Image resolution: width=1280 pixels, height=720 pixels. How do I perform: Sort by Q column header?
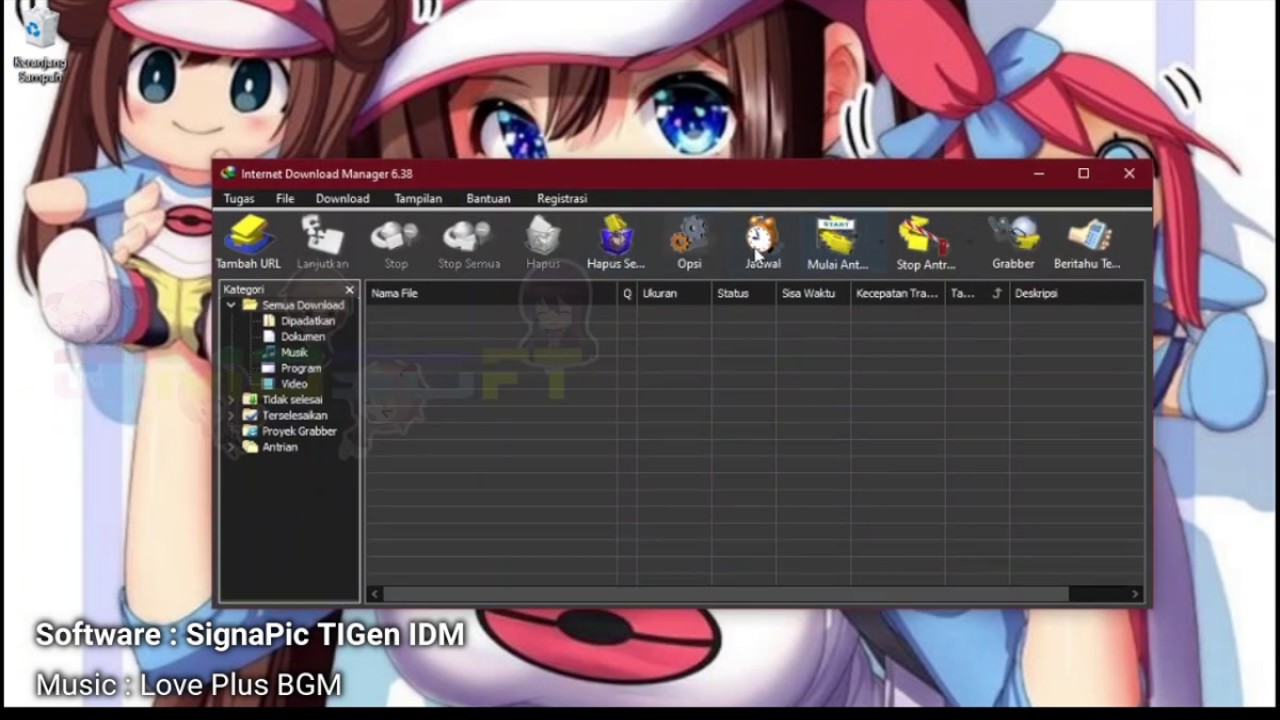coord(627,293)
